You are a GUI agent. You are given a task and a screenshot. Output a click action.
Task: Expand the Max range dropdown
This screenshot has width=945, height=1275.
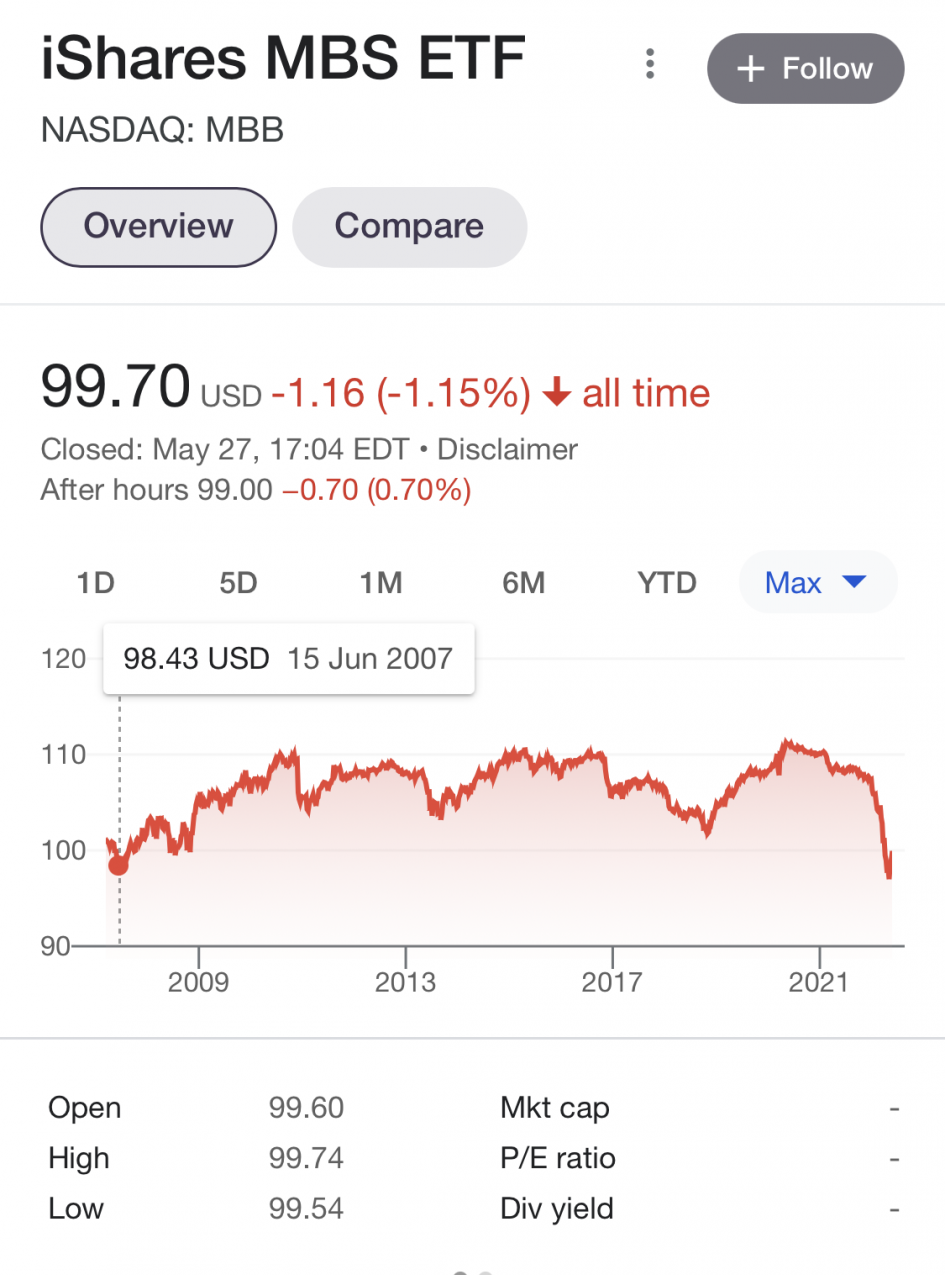tap(793, 583)
